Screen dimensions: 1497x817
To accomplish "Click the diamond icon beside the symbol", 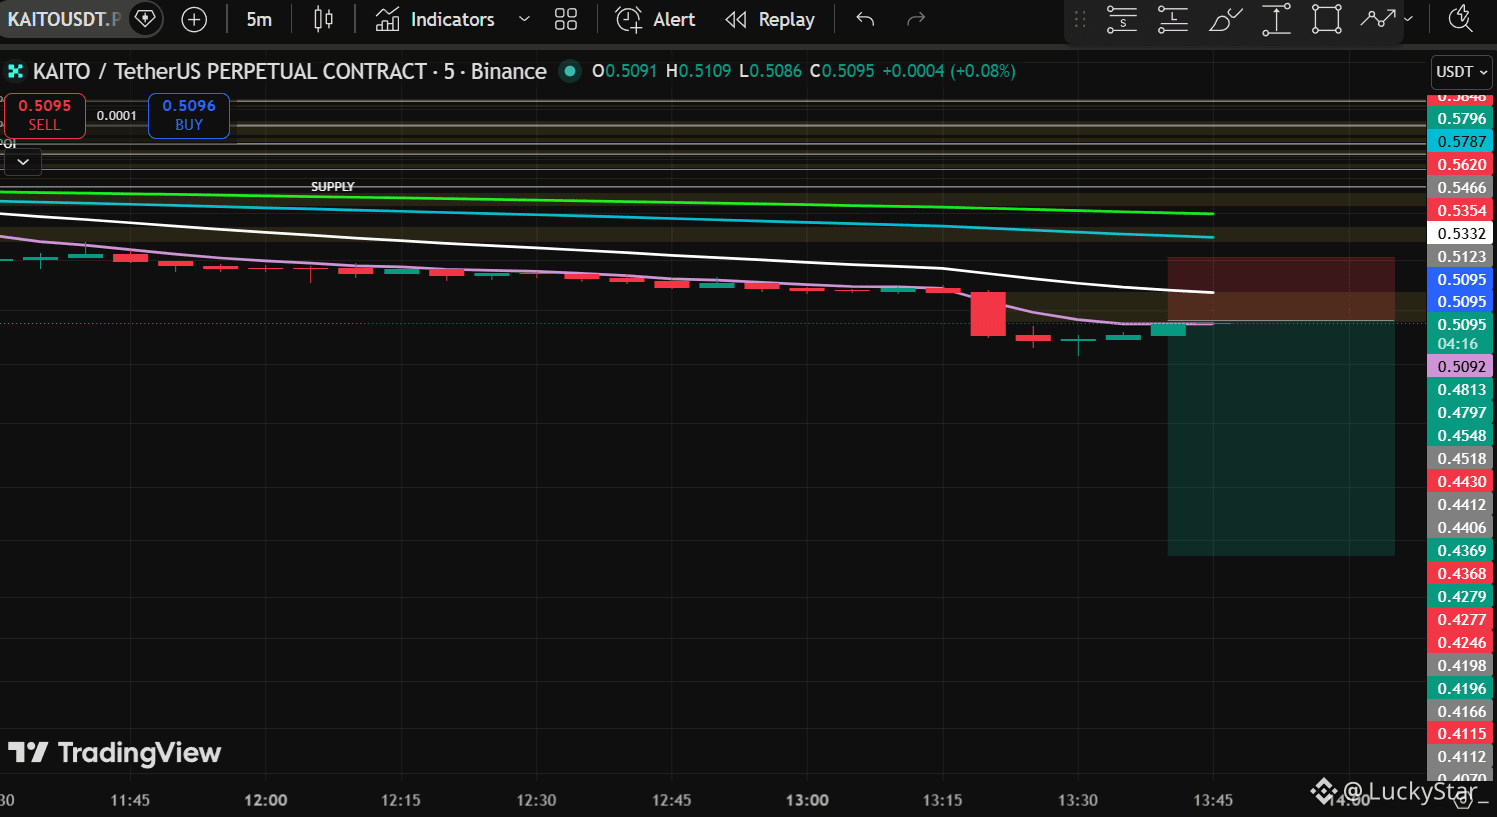I will 146,19.
